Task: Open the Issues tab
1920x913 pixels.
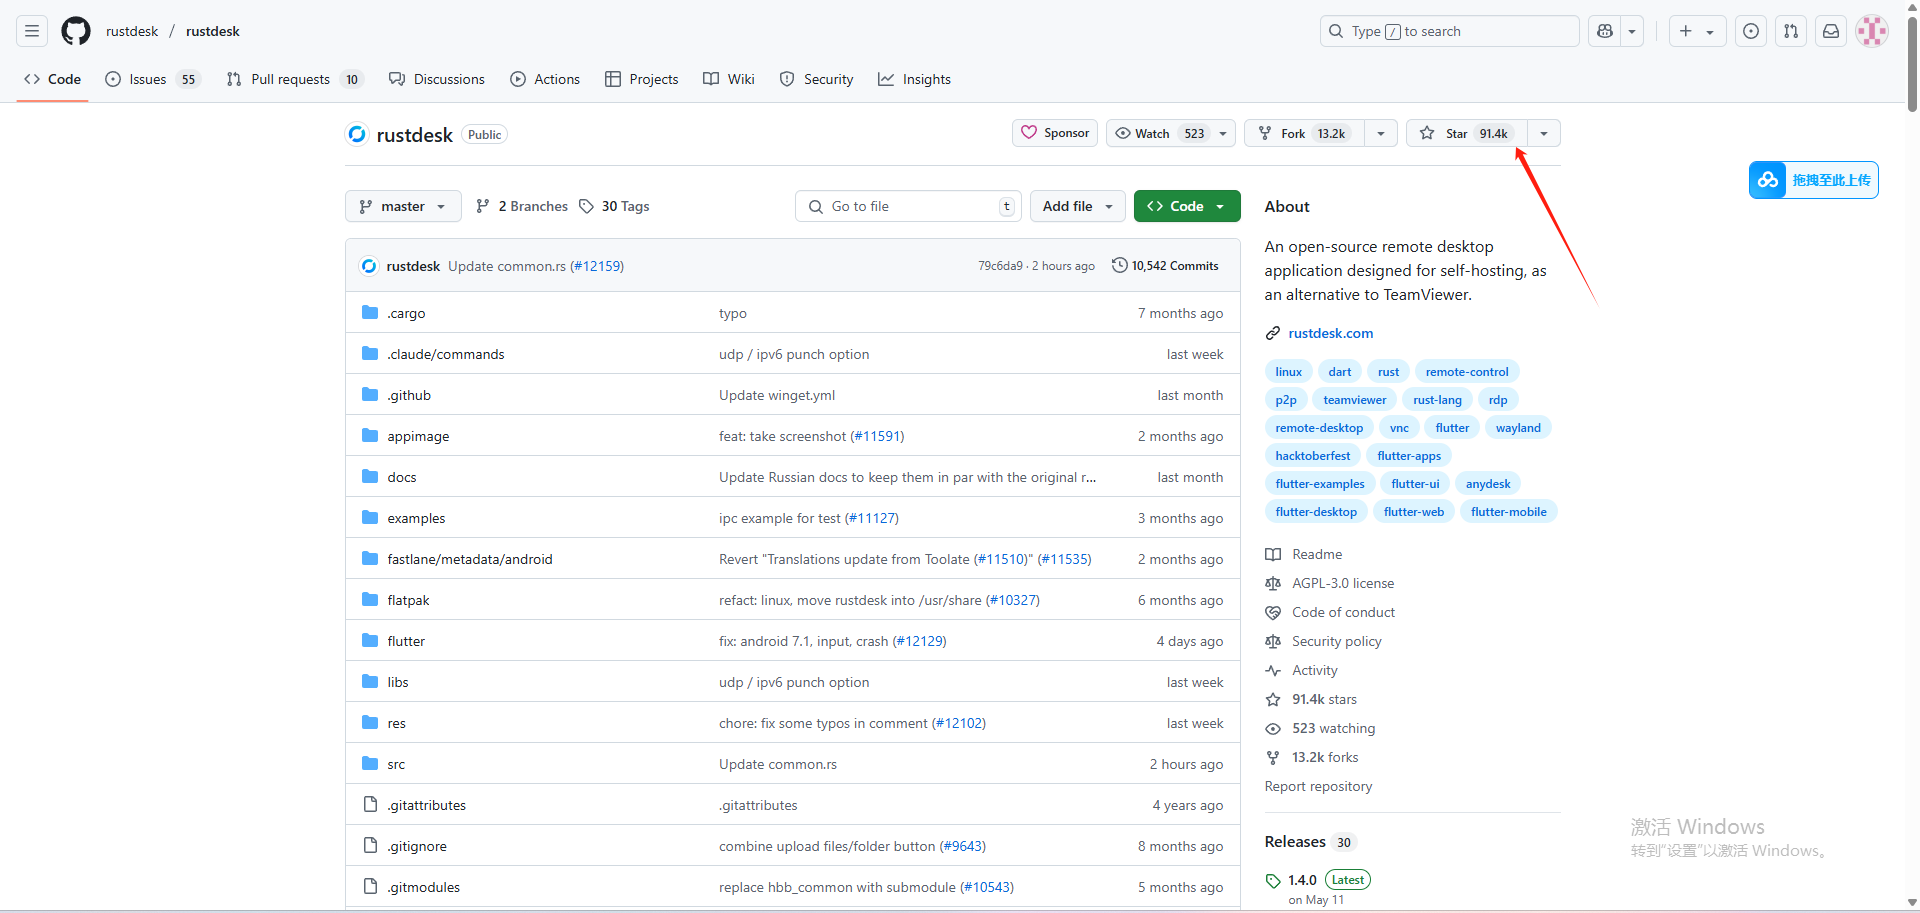Action: tap(152, 79)
